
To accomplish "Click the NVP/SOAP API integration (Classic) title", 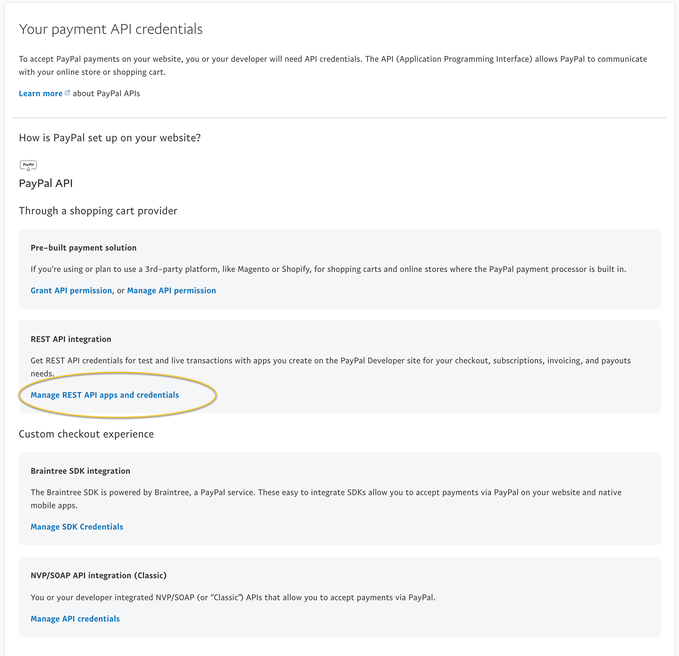I will tap(98, 575).
